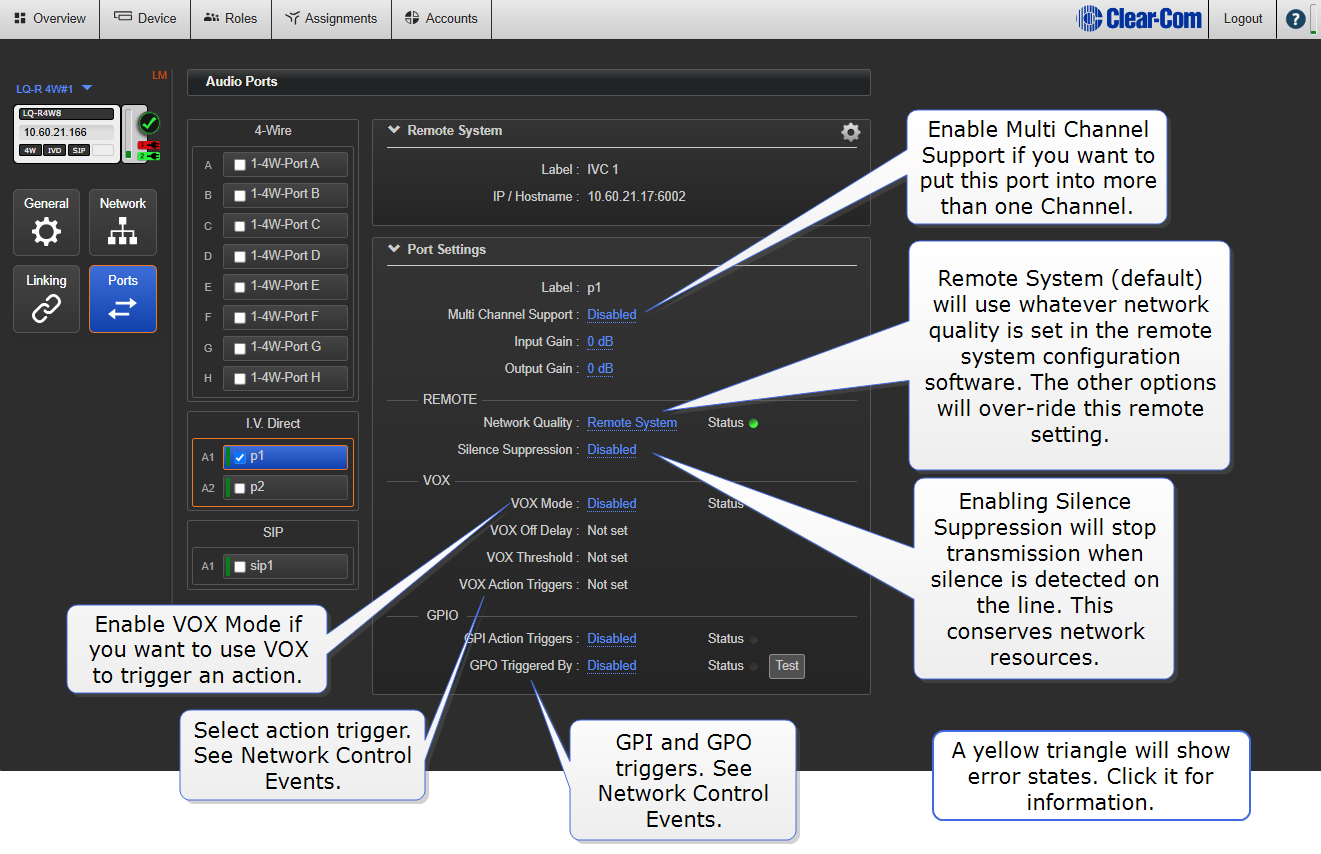Adjust the Input Gain 0 dB value
Screen dimensions: 1321x854
[x=600, y=341]
